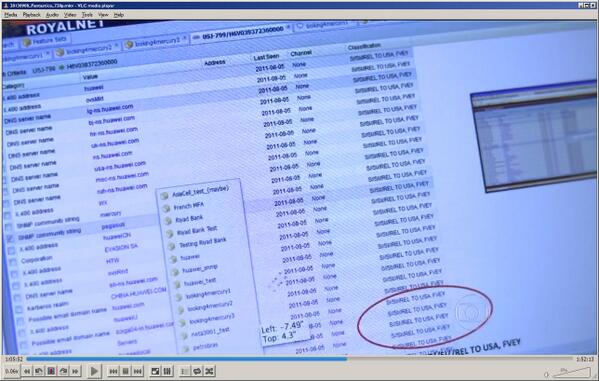This screenshot has width=599, height=381.
Task: Open the Playback menu
Action: [x=31, y=15]
